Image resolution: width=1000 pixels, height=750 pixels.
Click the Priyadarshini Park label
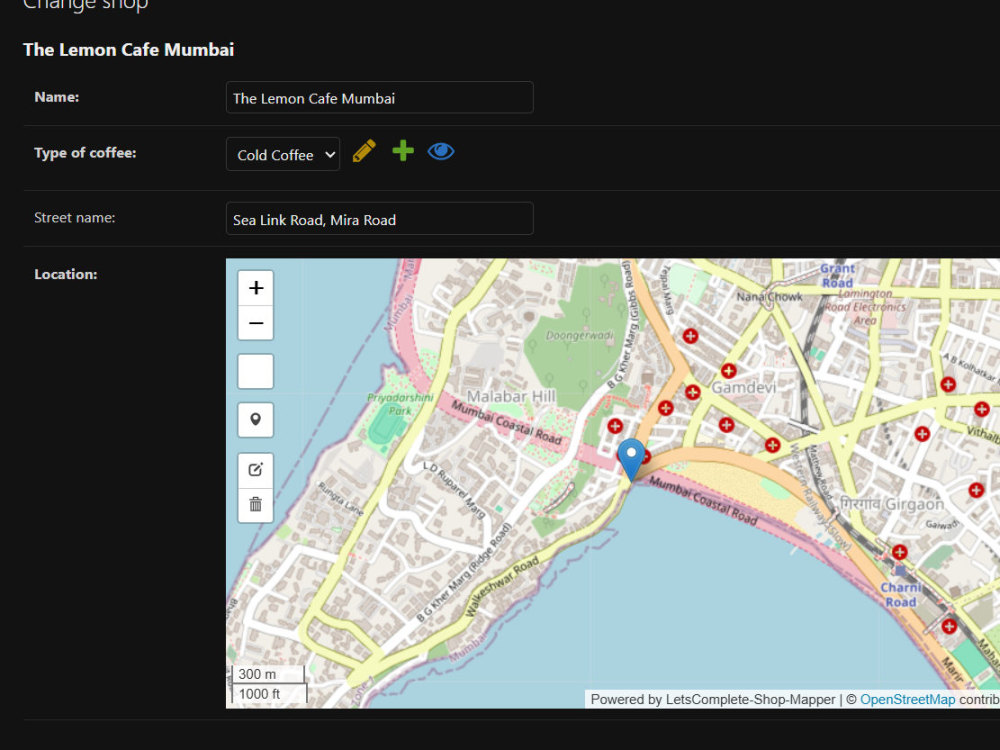coord(400,404)
